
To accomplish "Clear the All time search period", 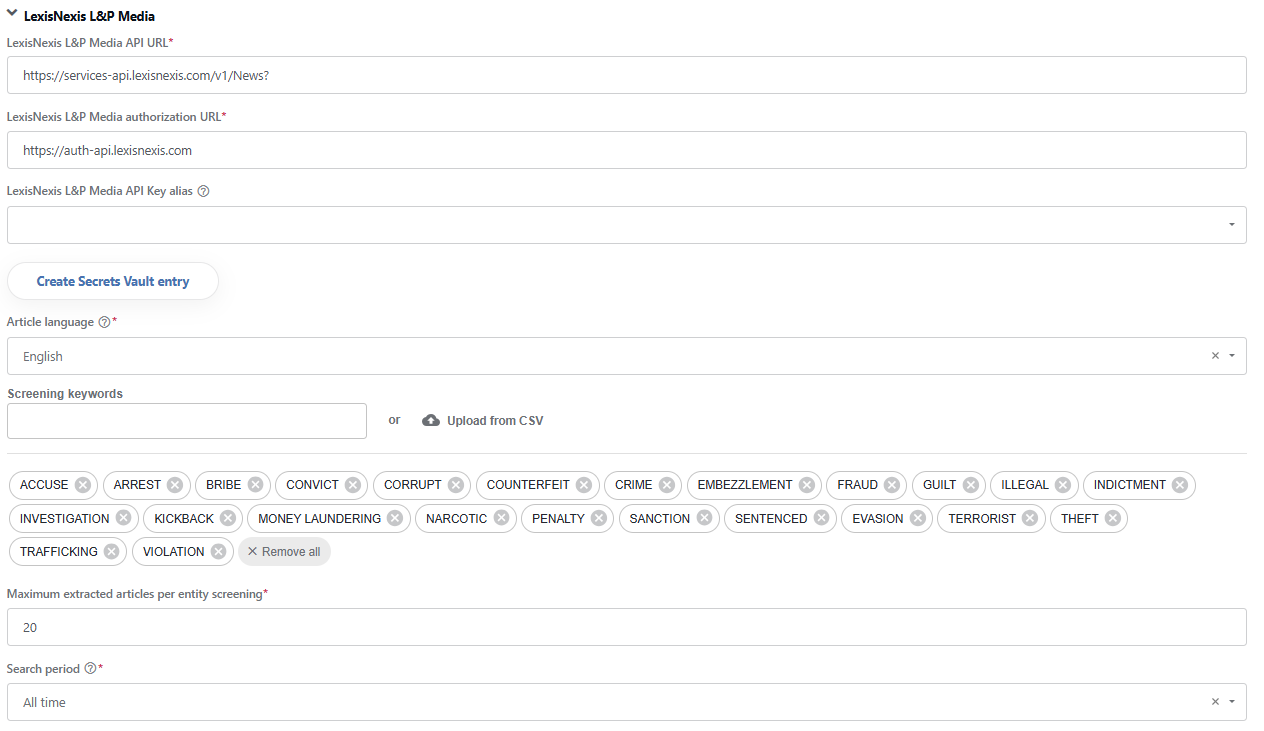I will [x=1215, y=702].
